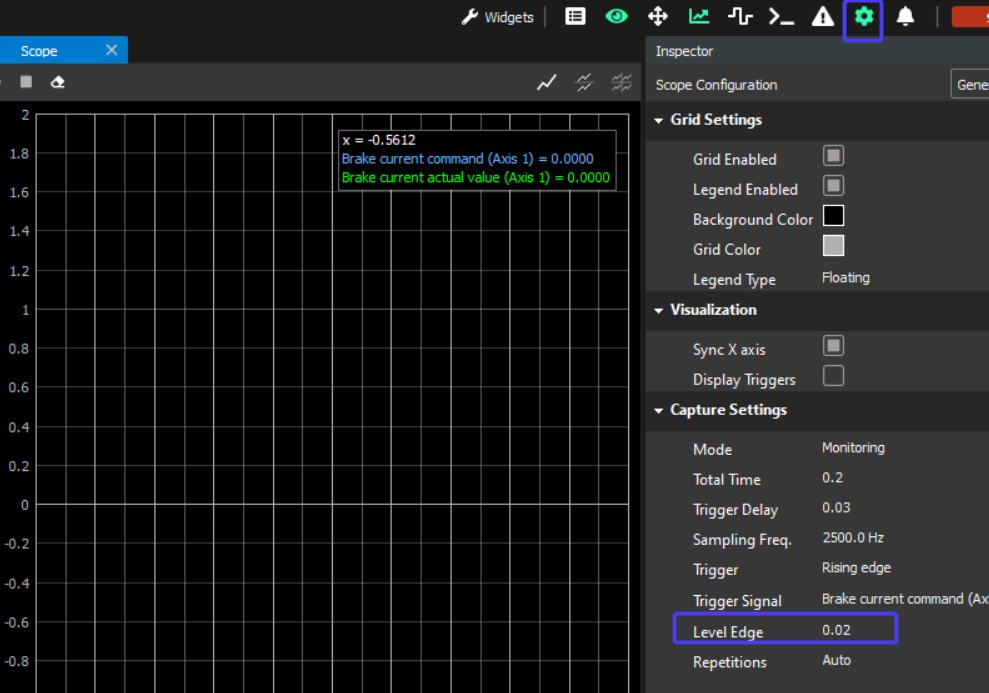Toggle the Grid Enabled checkbox

click(833, 156)
